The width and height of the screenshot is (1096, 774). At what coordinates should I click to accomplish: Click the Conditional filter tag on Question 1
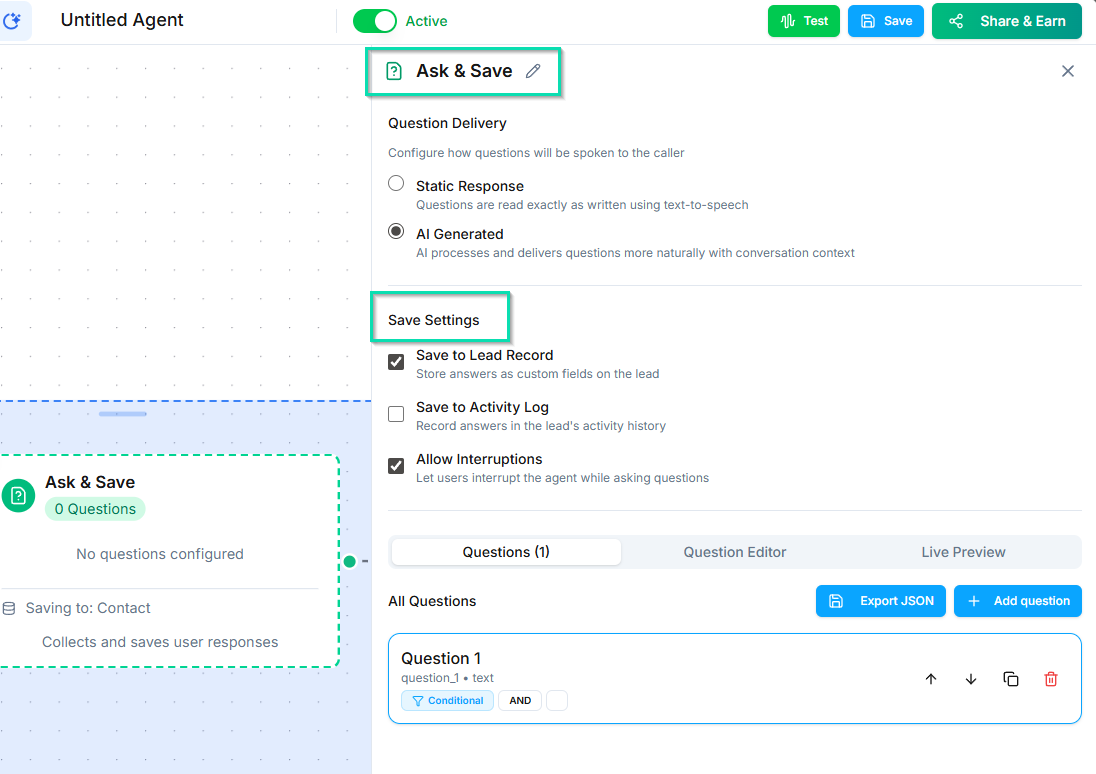[x=447, y=701]
